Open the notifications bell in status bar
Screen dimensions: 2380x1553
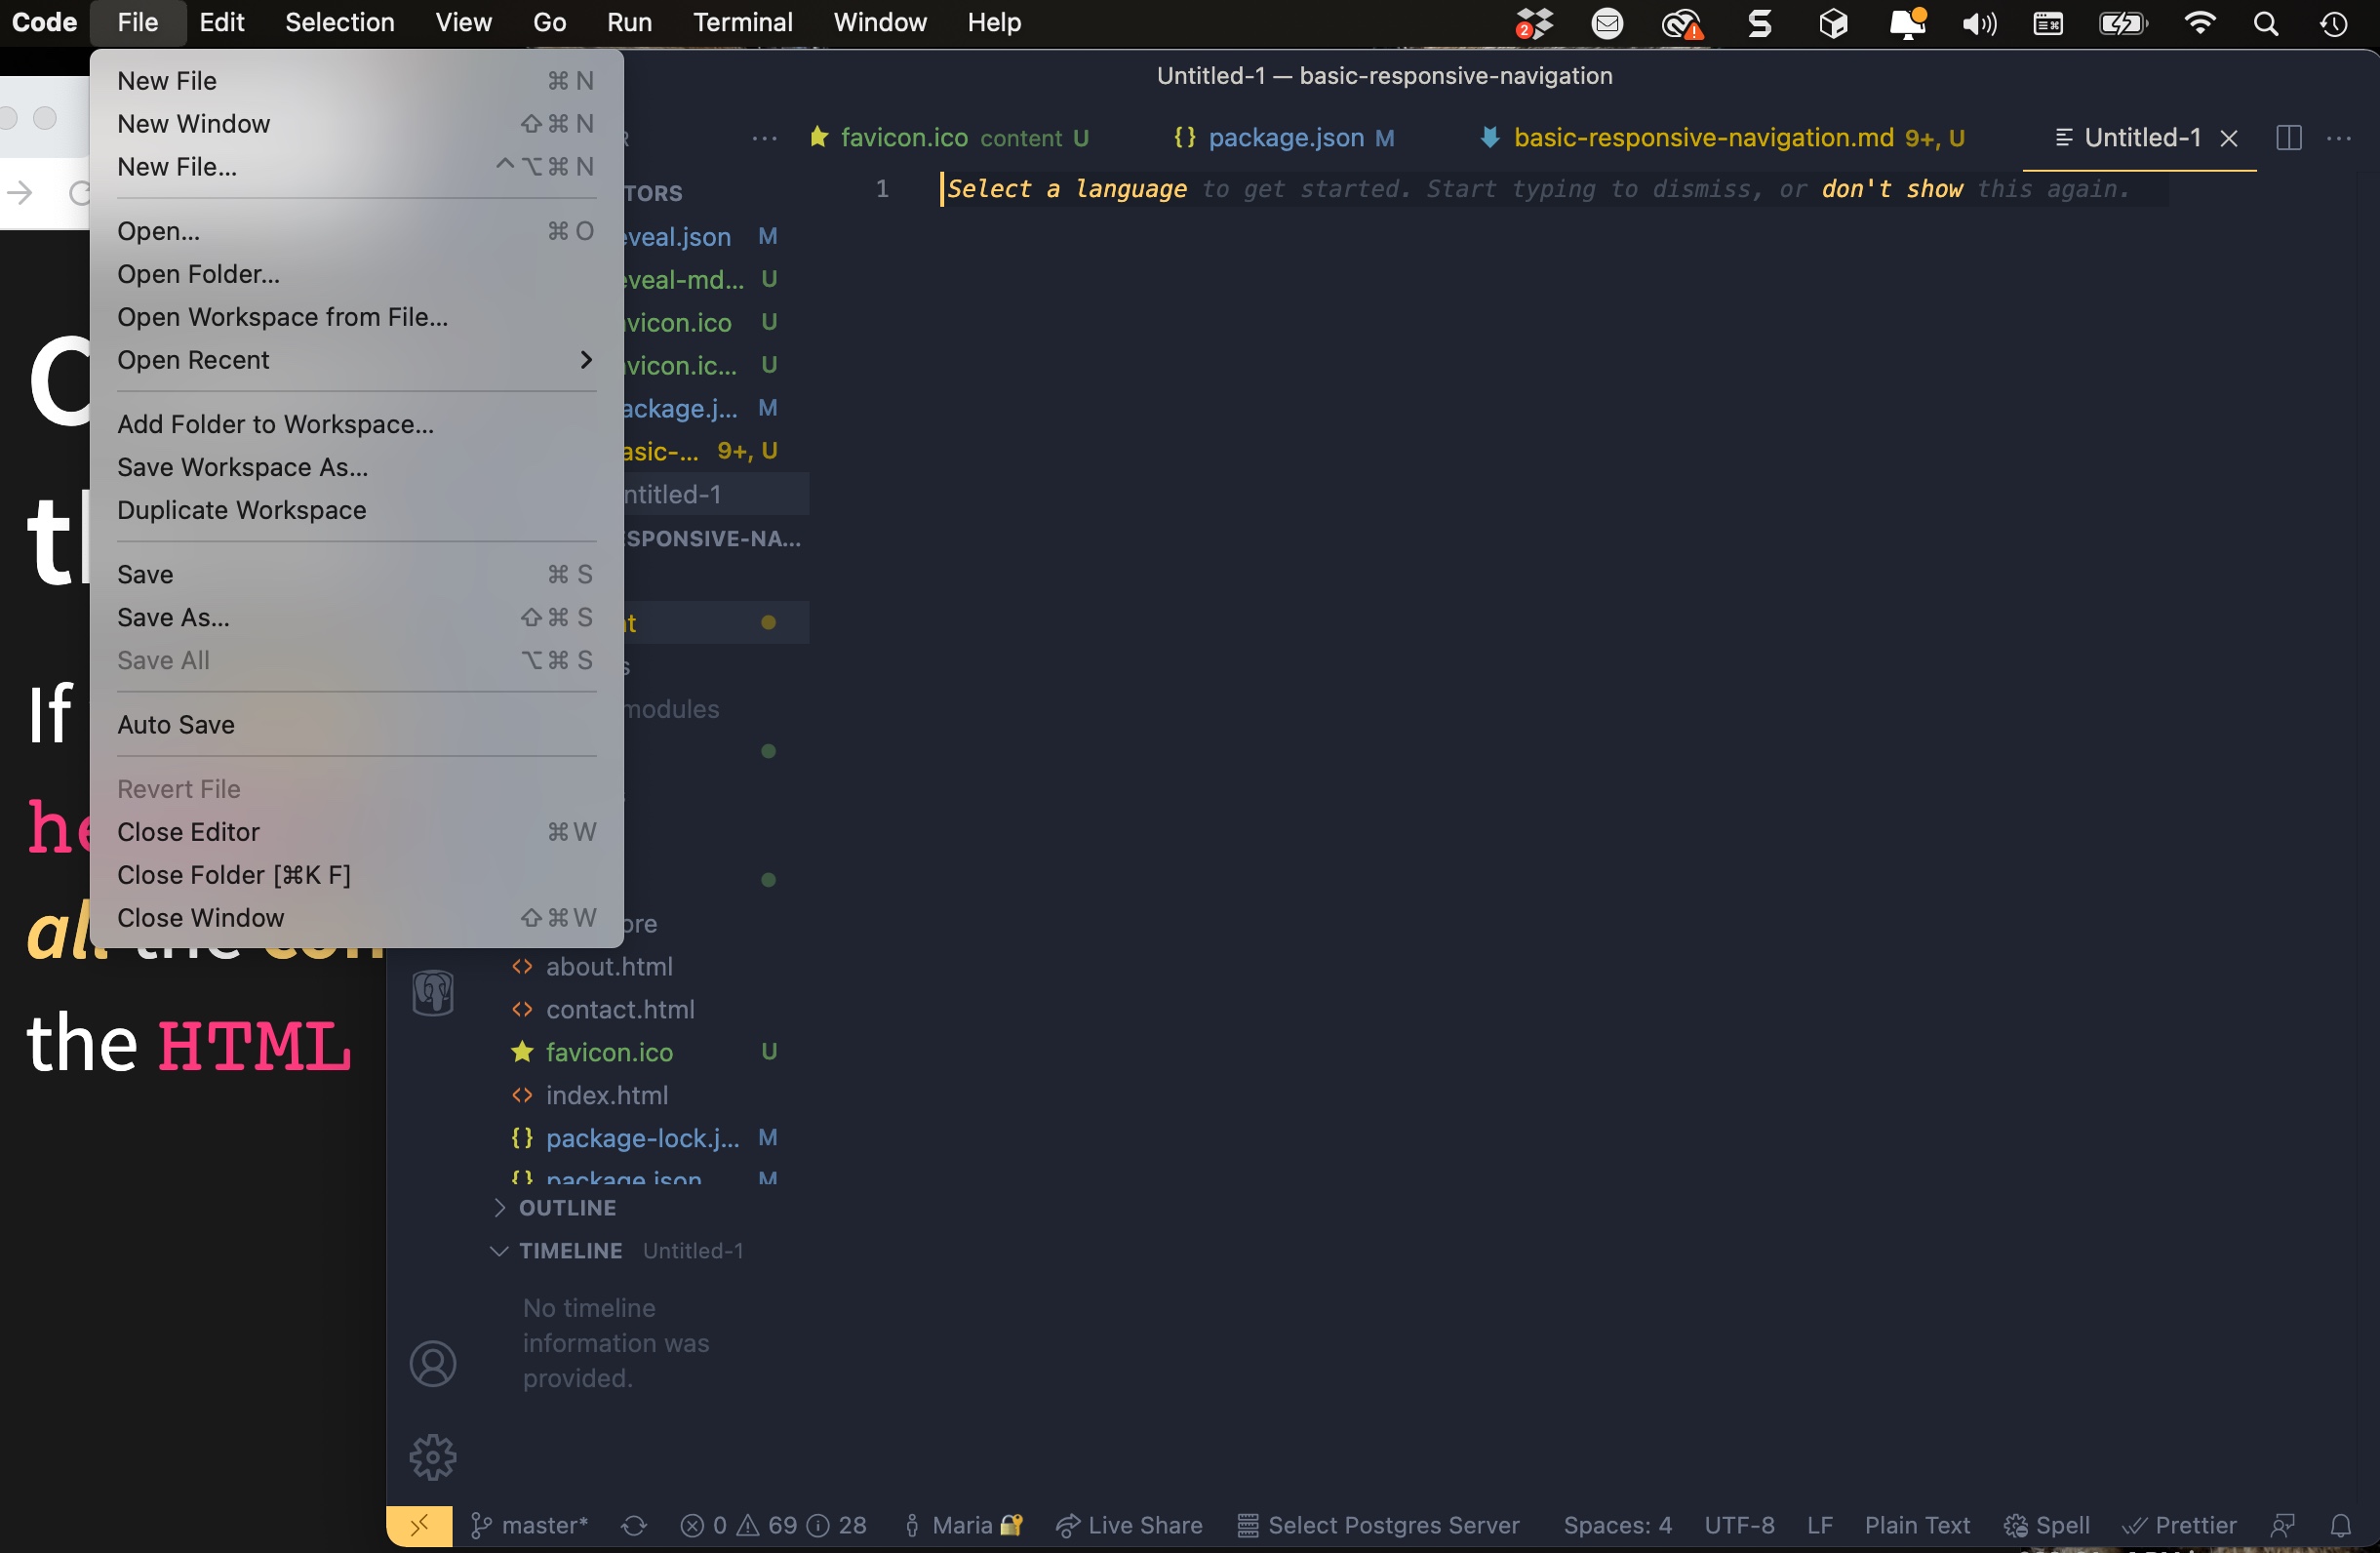coord(2340,1525)
